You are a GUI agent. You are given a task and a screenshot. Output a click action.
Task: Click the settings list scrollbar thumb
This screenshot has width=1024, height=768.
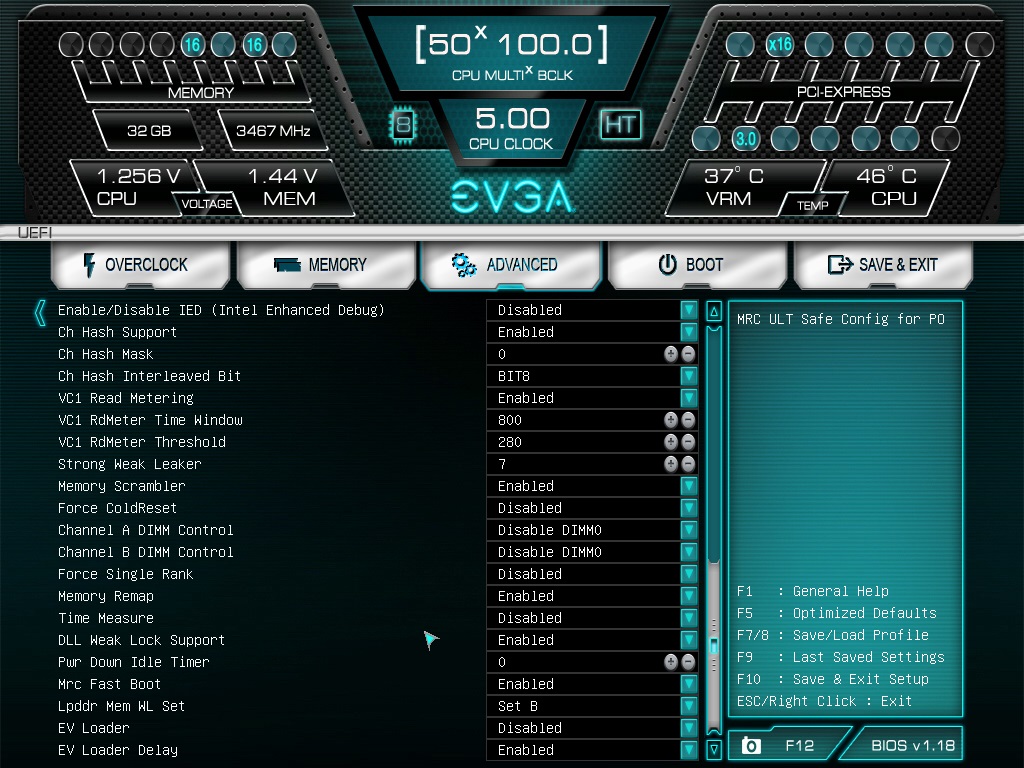pos(714,645)
